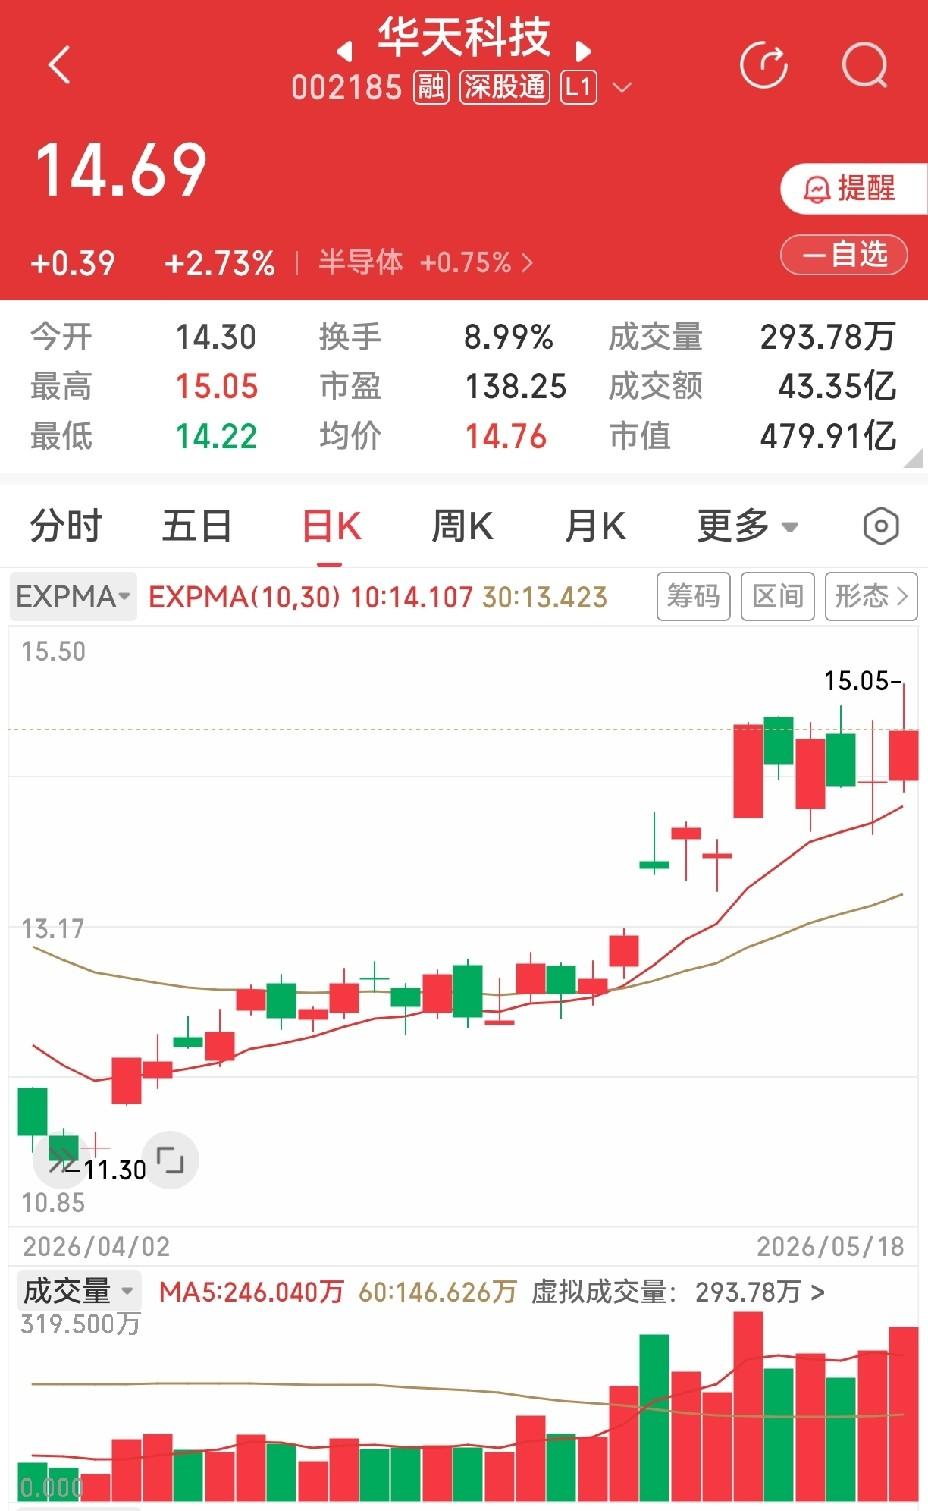Tap the back arrow icon
This screenshot has height=1511, width=928.
click(x=60, y=66)
